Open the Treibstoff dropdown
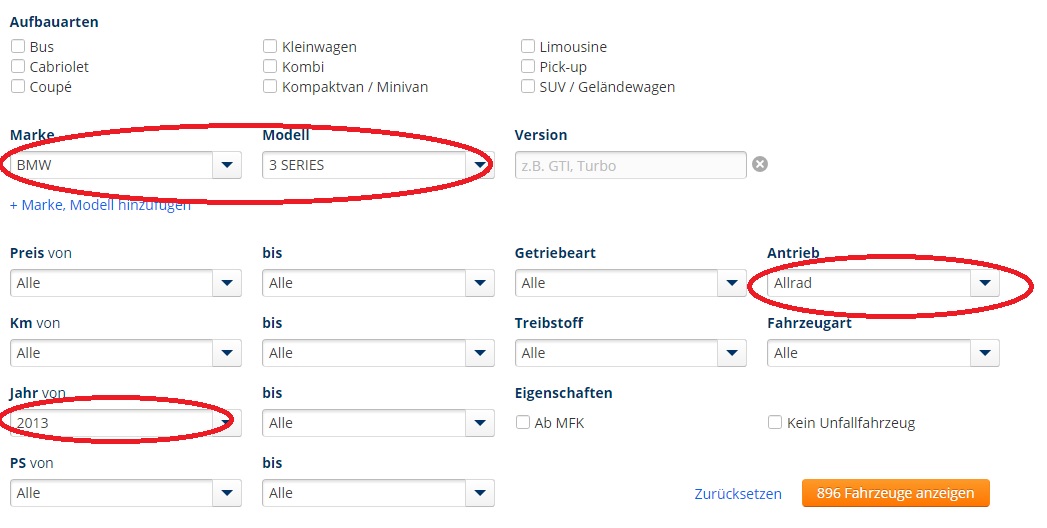The width and height of the screenshot is (1047, 528). pyautogui.click(x=630, y=353)
